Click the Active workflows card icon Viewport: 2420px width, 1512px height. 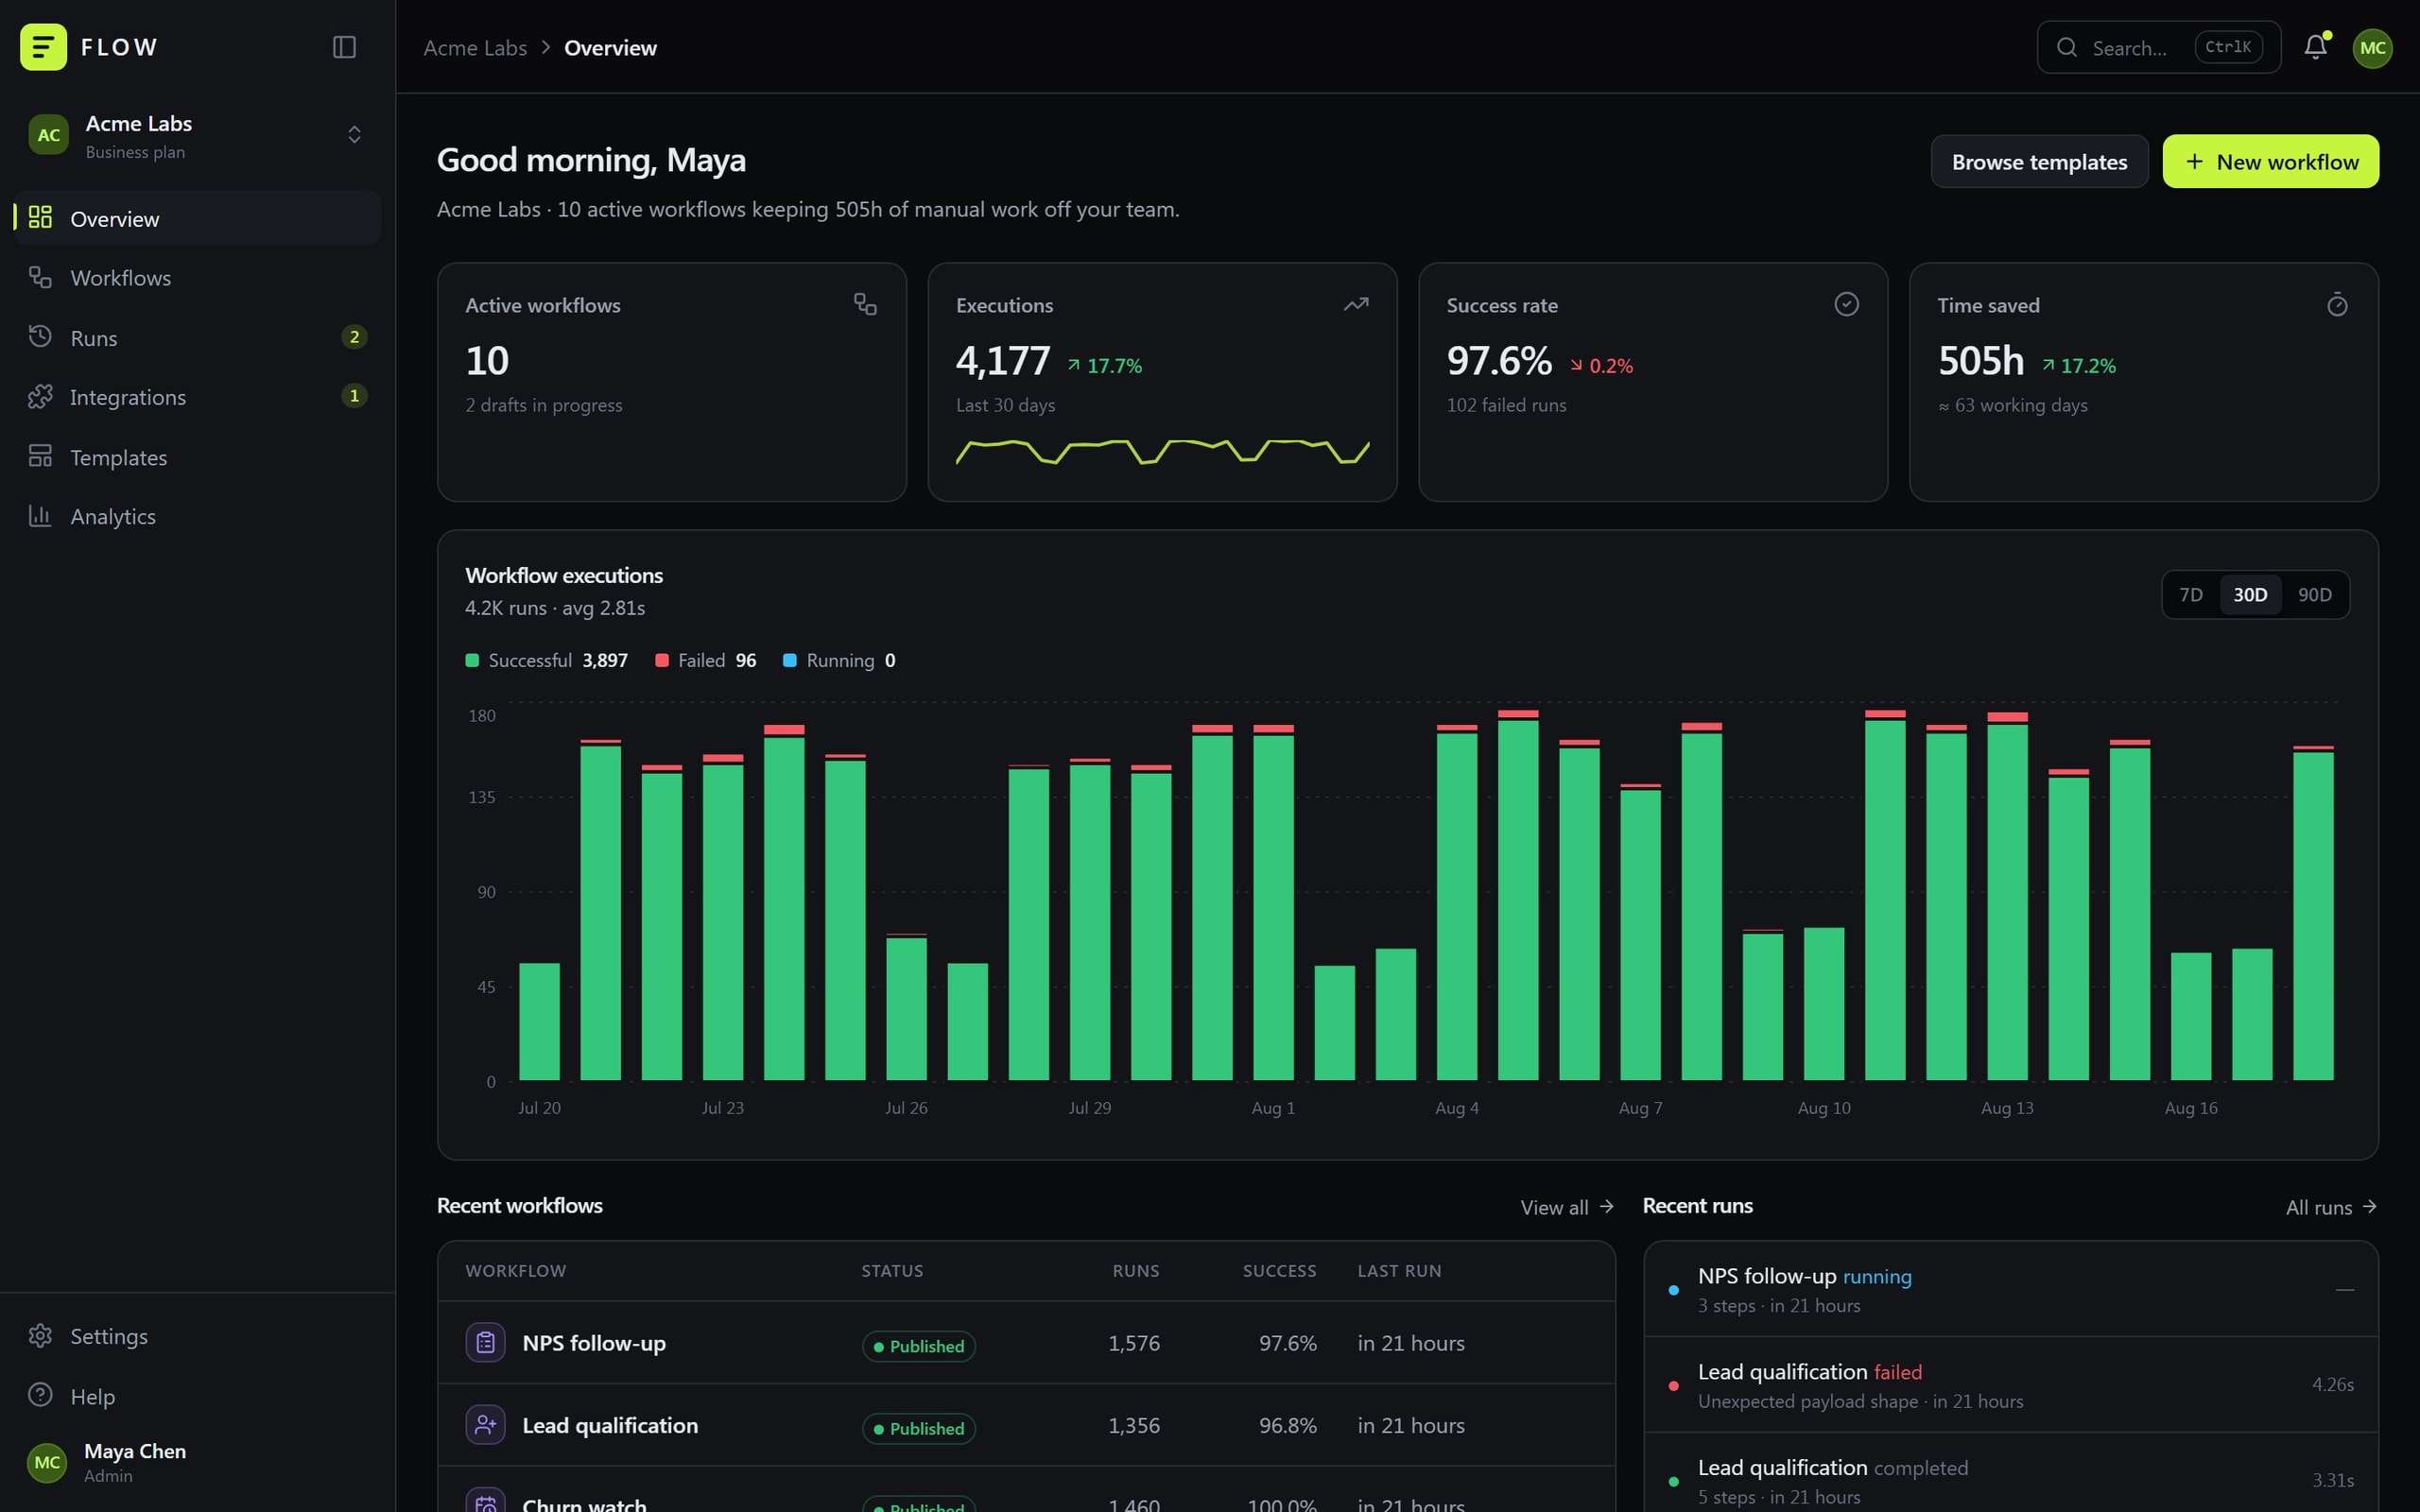865,304
